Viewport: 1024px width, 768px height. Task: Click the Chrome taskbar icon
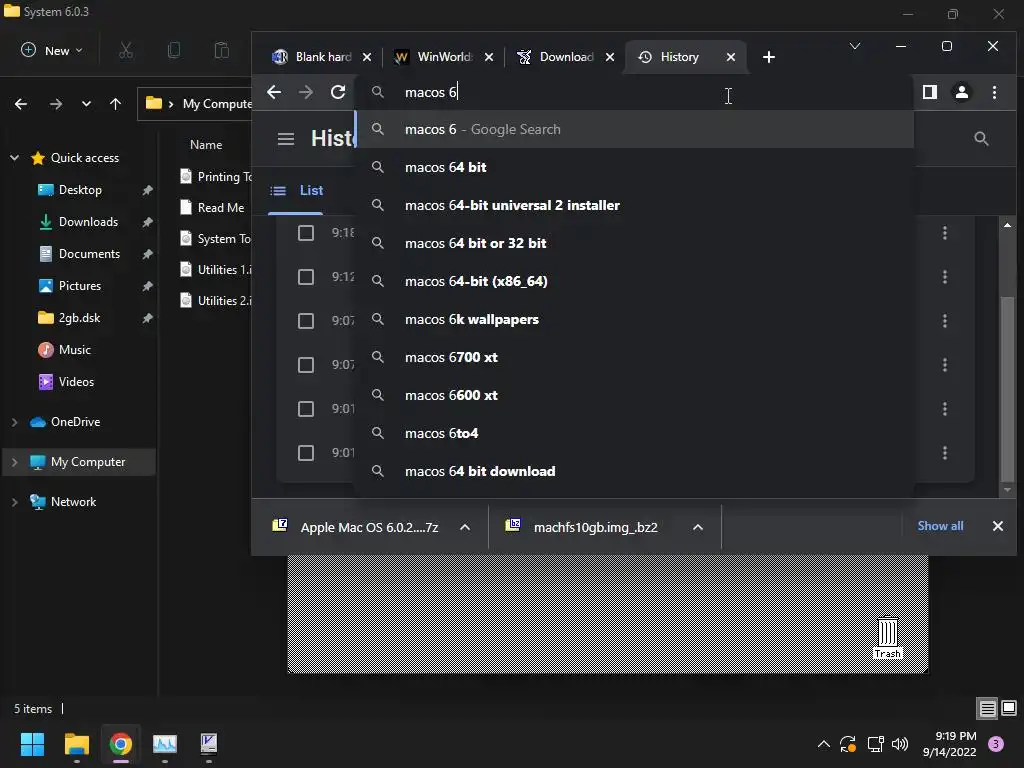[121, 744]
